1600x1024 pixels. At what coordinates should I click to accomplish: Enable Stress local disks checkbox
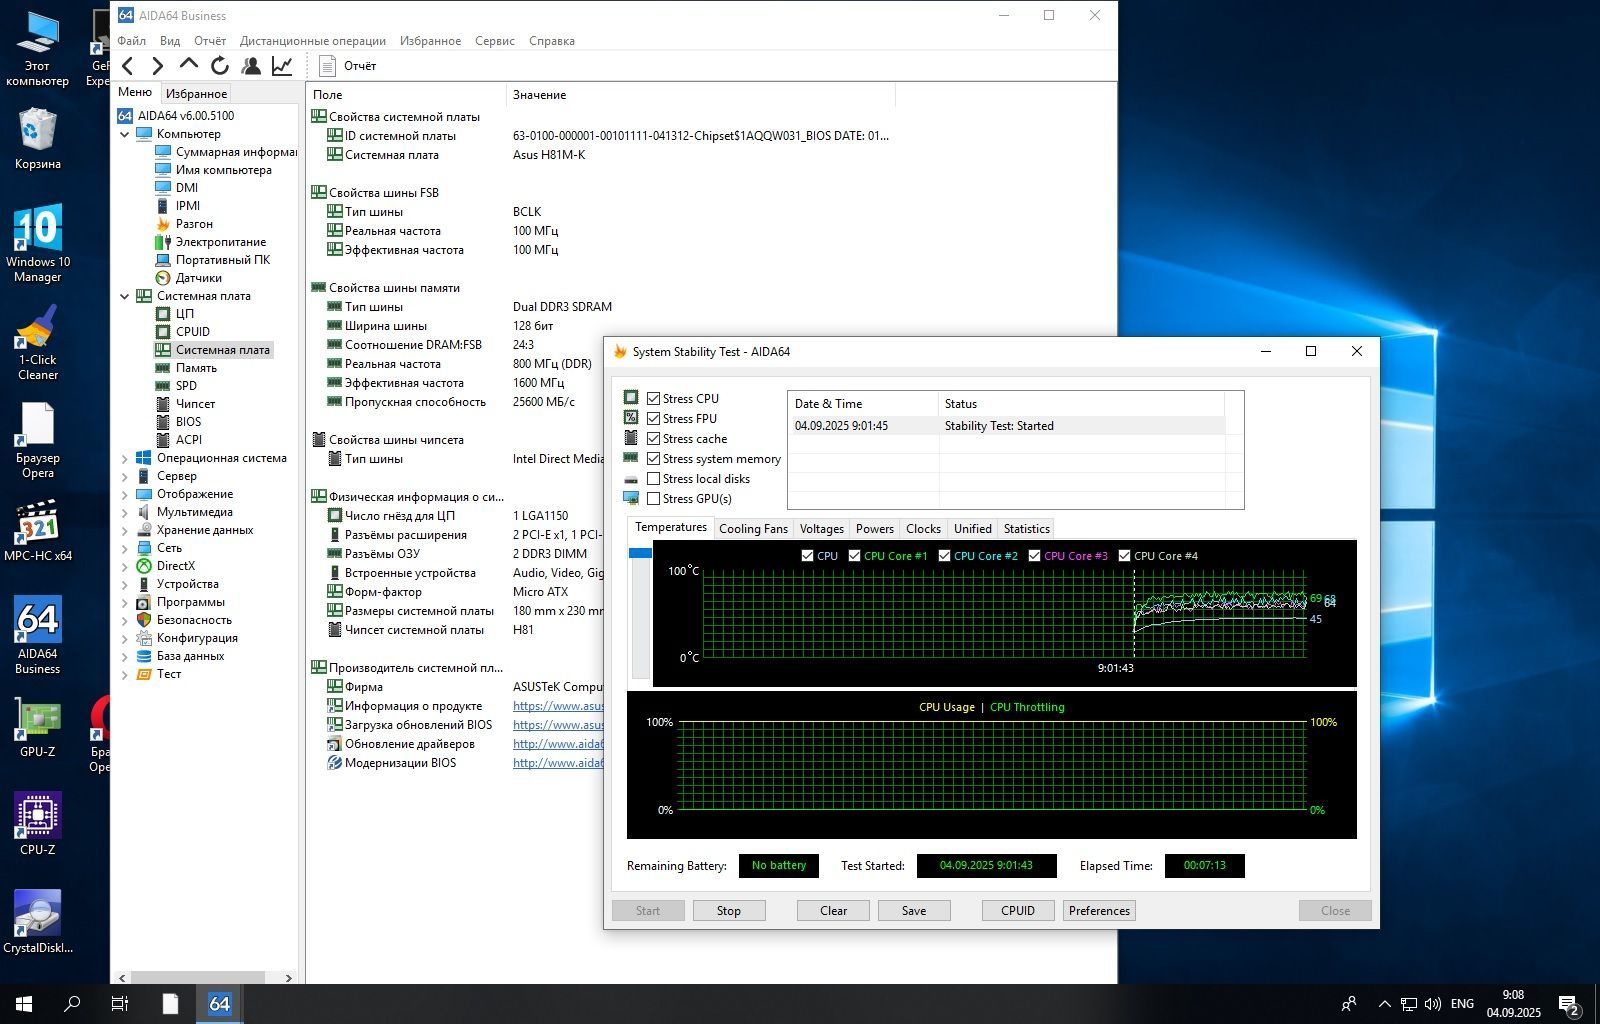(x=653, y=478)
